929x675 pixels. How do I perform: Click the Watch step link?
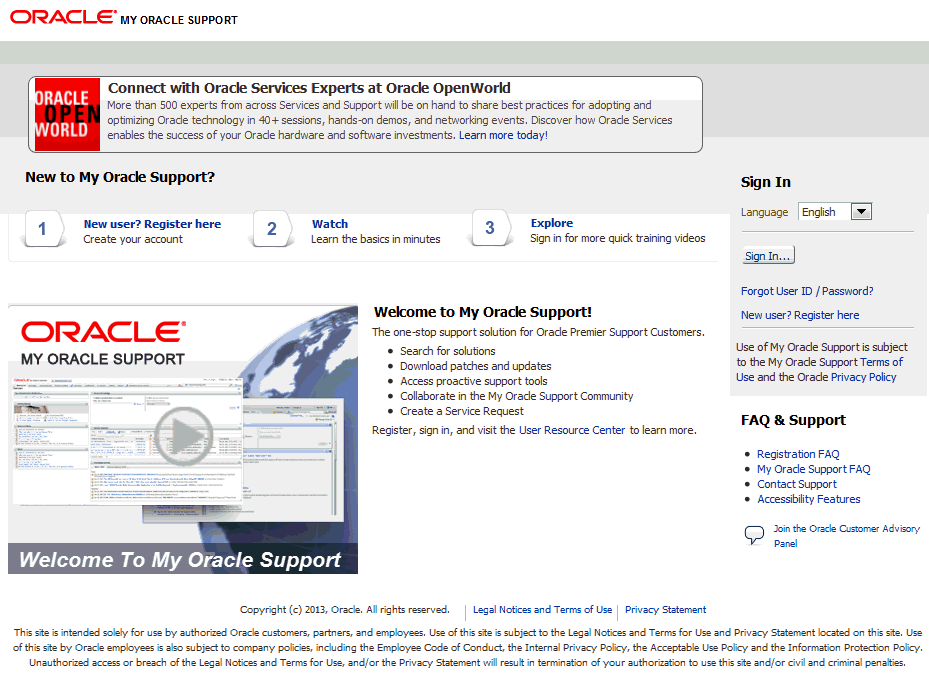[x=330, y=224]
